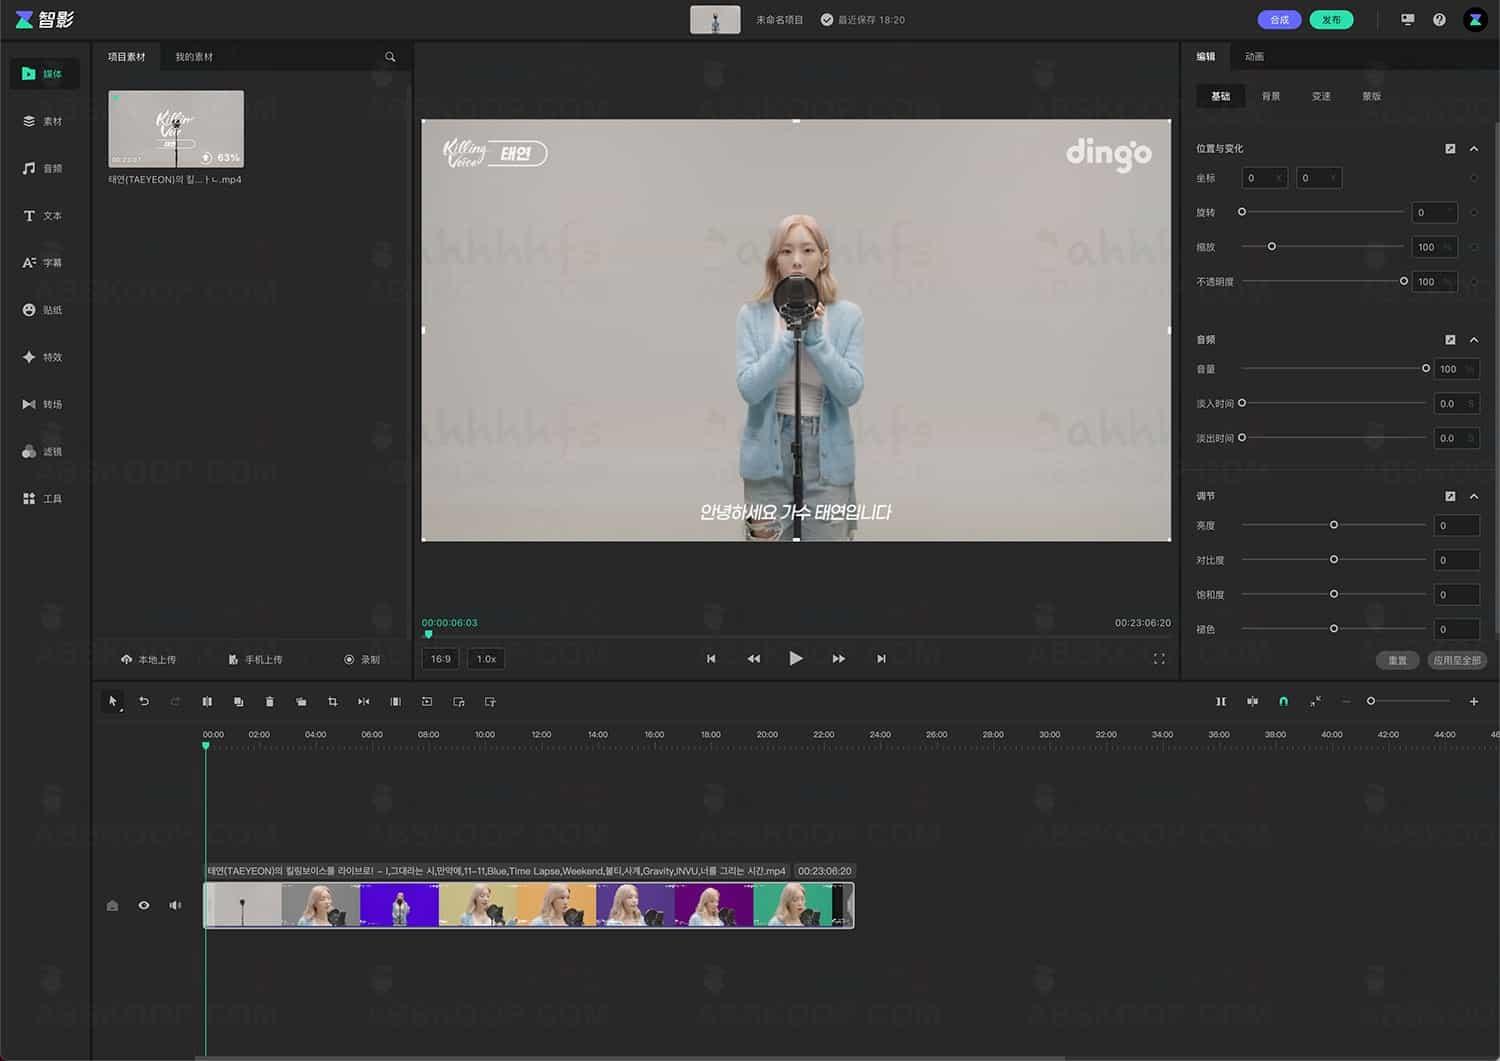Select the TAEYEON mp4 media thumbnail
Viewport: 1500px width, 1061px height.
click(176, 129)
